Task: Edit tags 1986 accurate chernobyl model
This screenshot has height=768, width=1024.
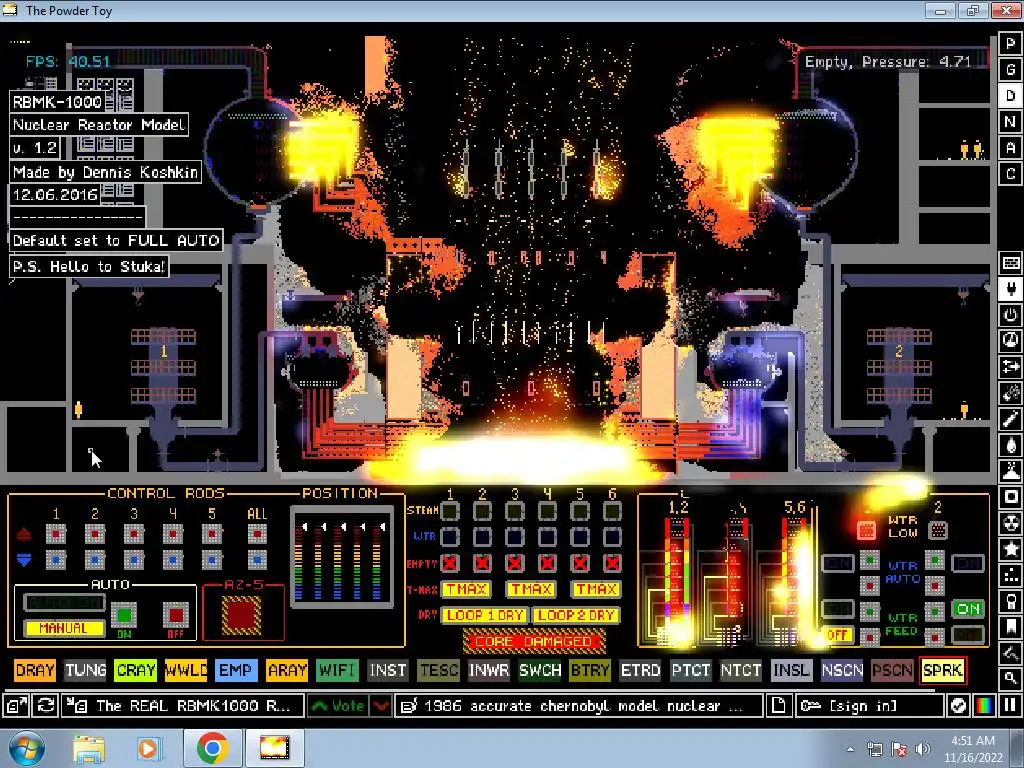Action: (579, 706)
